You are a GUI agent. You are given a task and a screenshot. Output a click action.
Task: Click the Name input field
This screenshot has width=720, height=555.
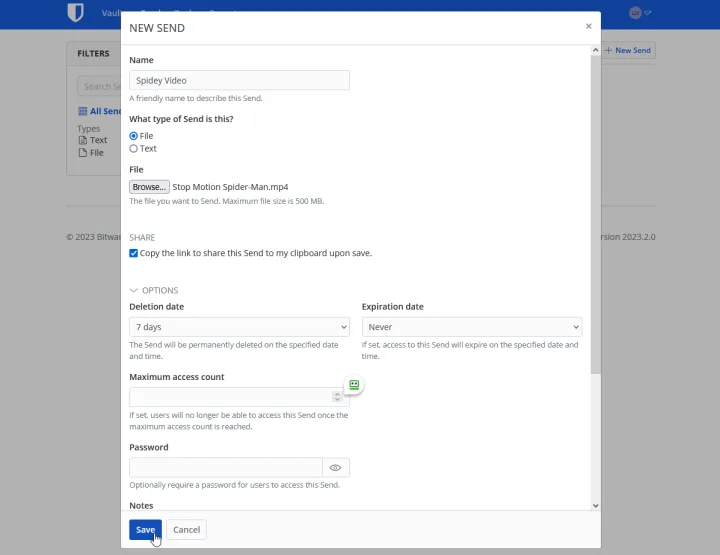coord(239,80)
